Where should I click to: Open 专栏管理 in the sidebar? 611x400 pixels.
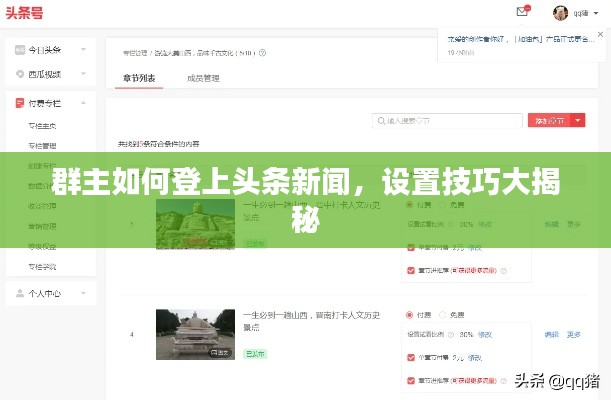pos(42,146)
